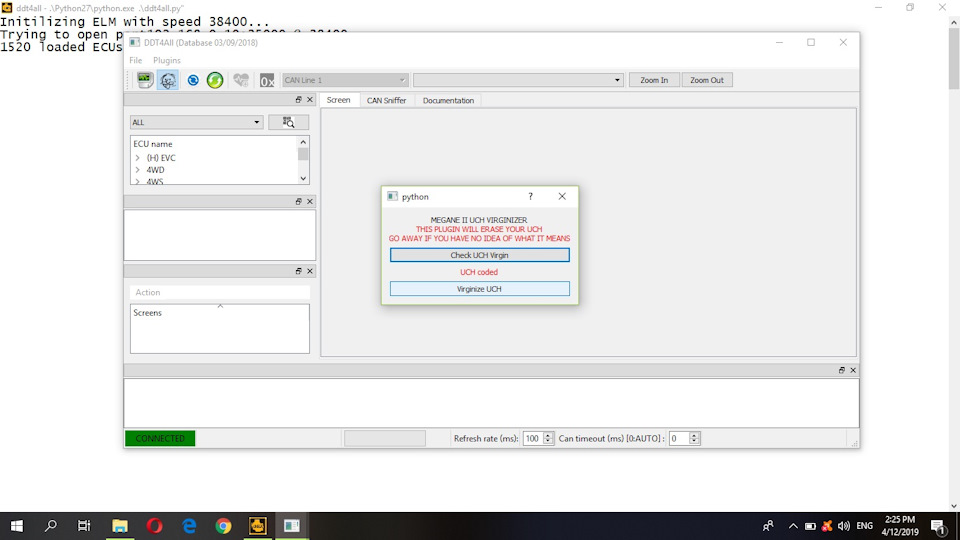Decrease the Can timeout value

694,441
